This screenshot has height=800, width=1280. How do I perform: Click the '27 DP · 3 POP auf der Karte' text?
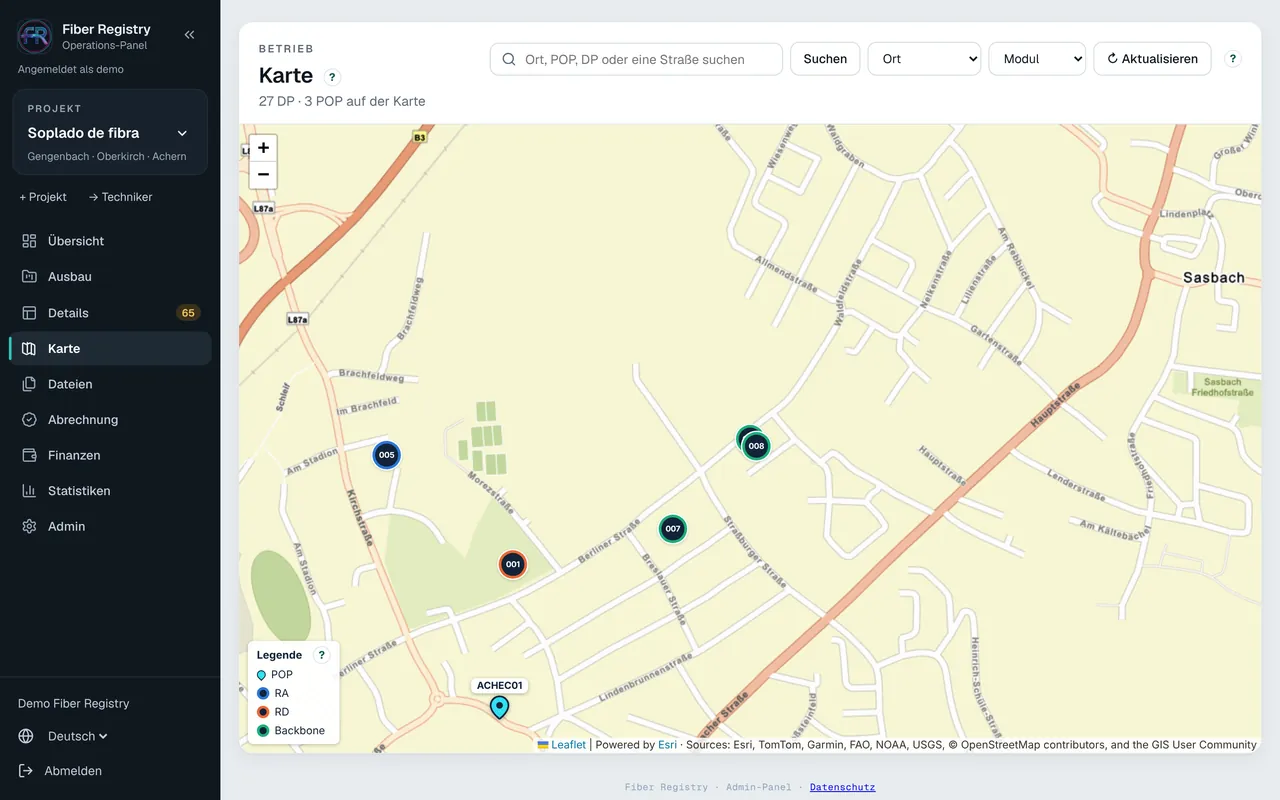(x=342, y=101)
